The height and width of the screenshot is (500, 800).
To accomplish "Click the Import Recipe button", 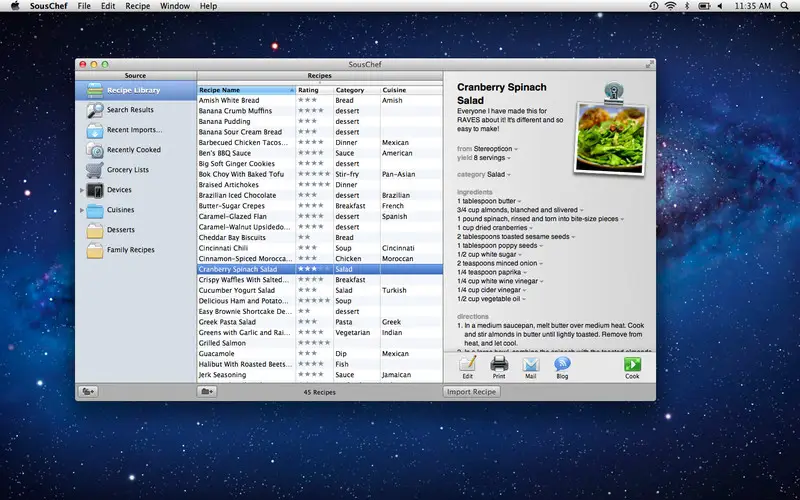I will (x=471, y=392).
